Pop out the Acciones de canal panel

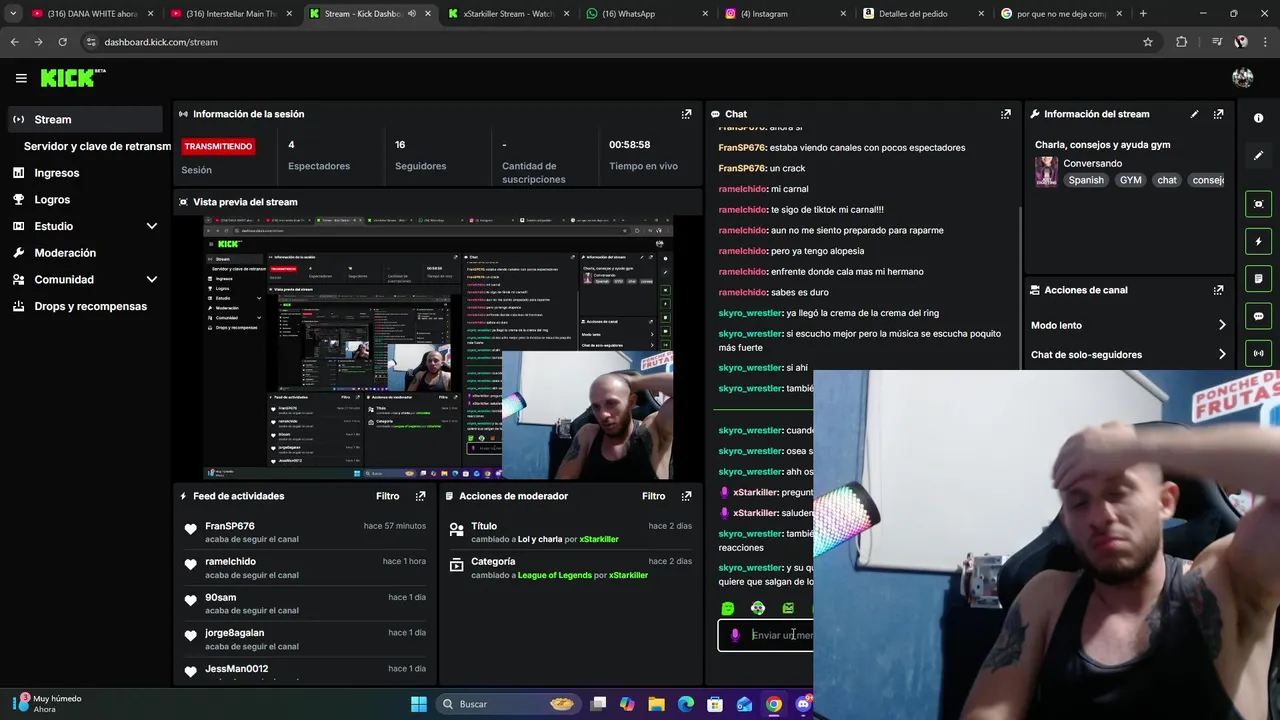coord(1218,290)
